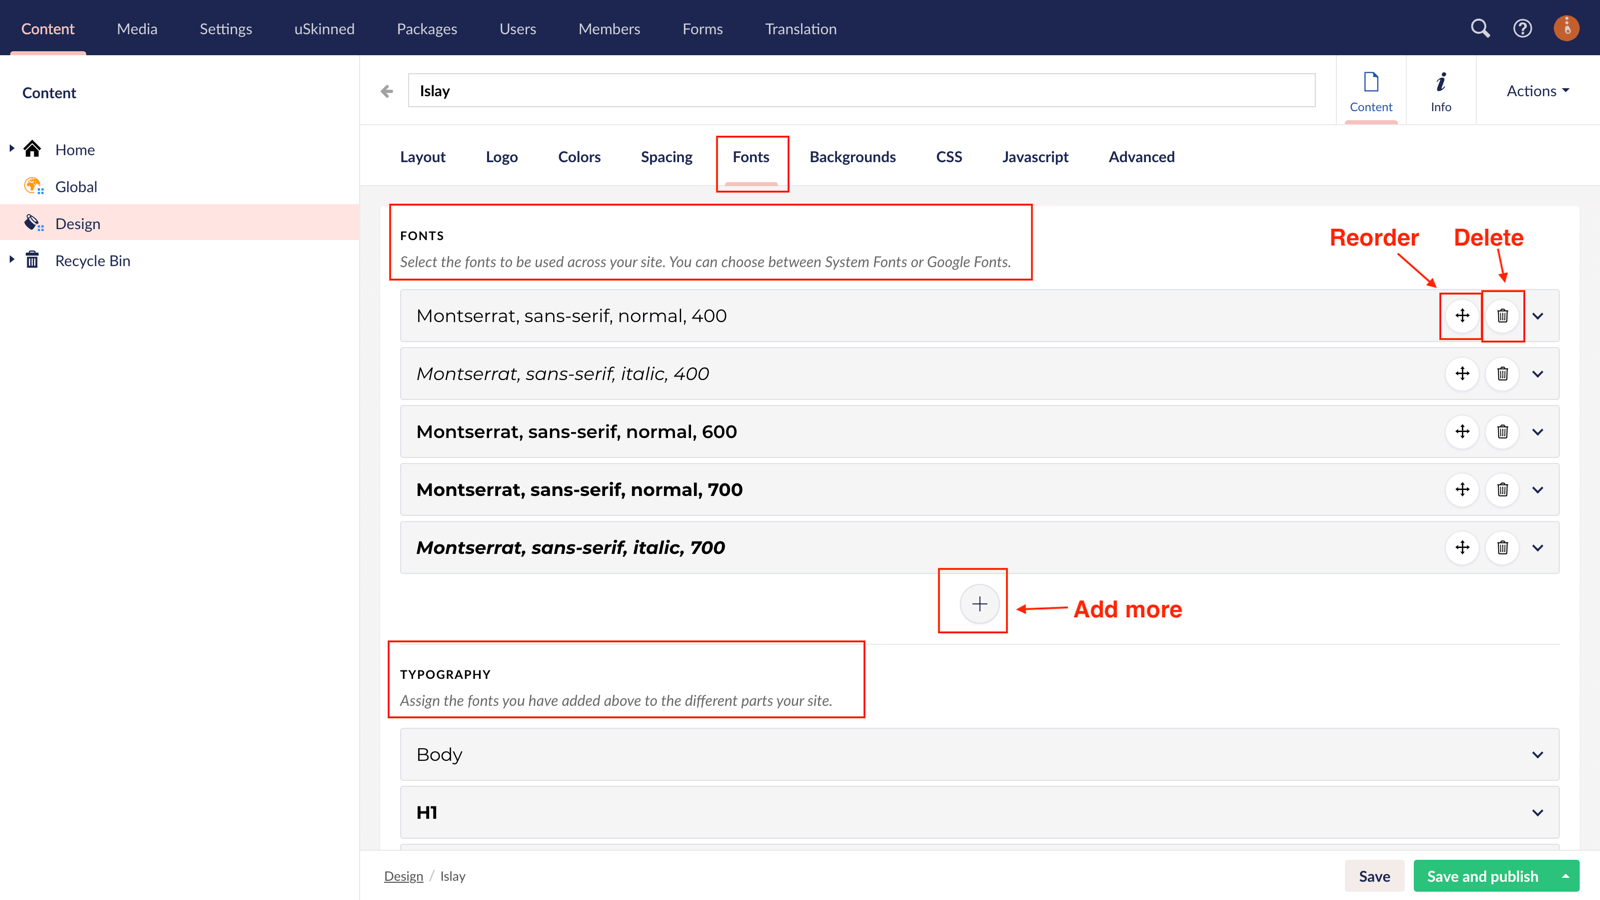Click the Save button
The height and width of the screenshot is (900, 1600).
1374,875
